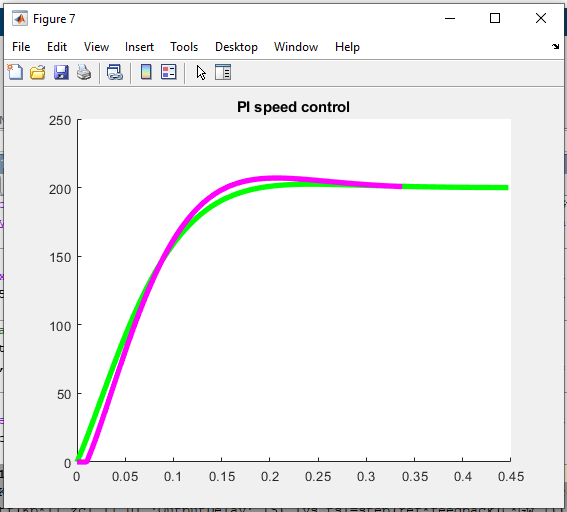This screenshot has height=512, width=567.
Task: Dock the figure using the corner arrow
Action: (555, 46)
